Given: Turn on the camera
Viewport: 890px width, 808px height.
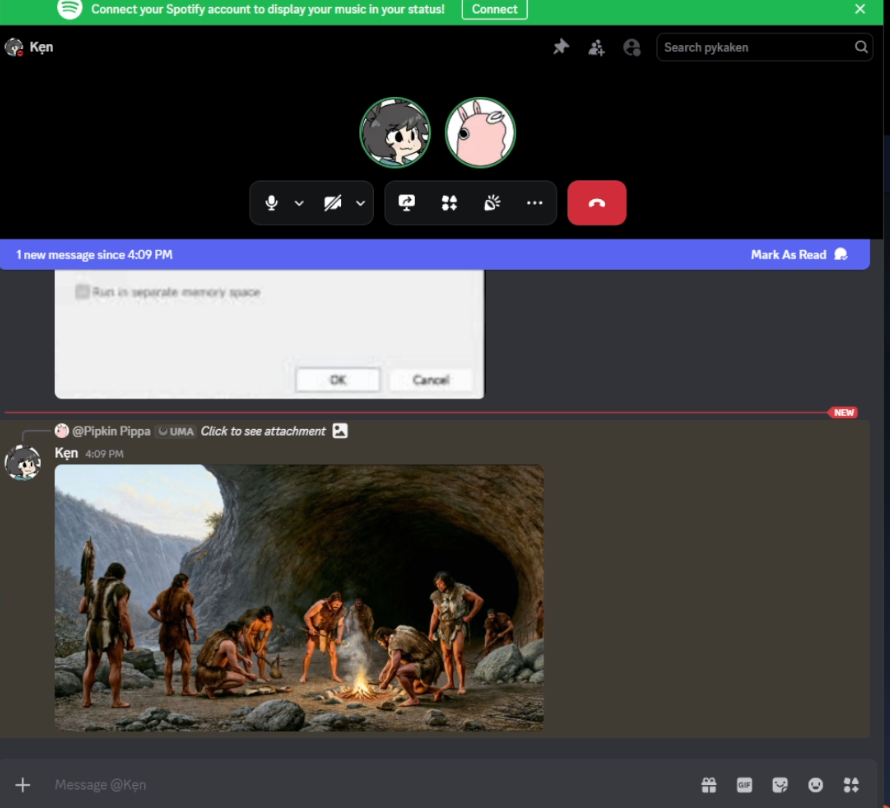Looking at the screenshot, I should coord(333,203).
